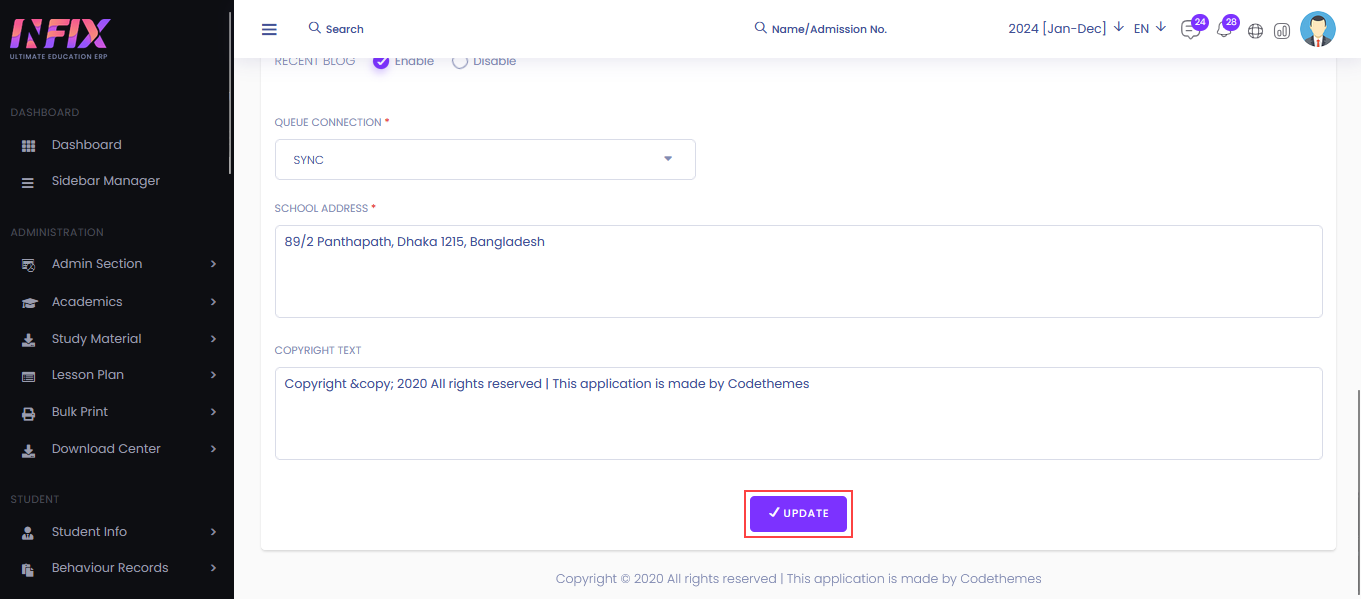Click the Study Material download icon
The height and width of the screenshot is (599, 1361).
(29, 340)
